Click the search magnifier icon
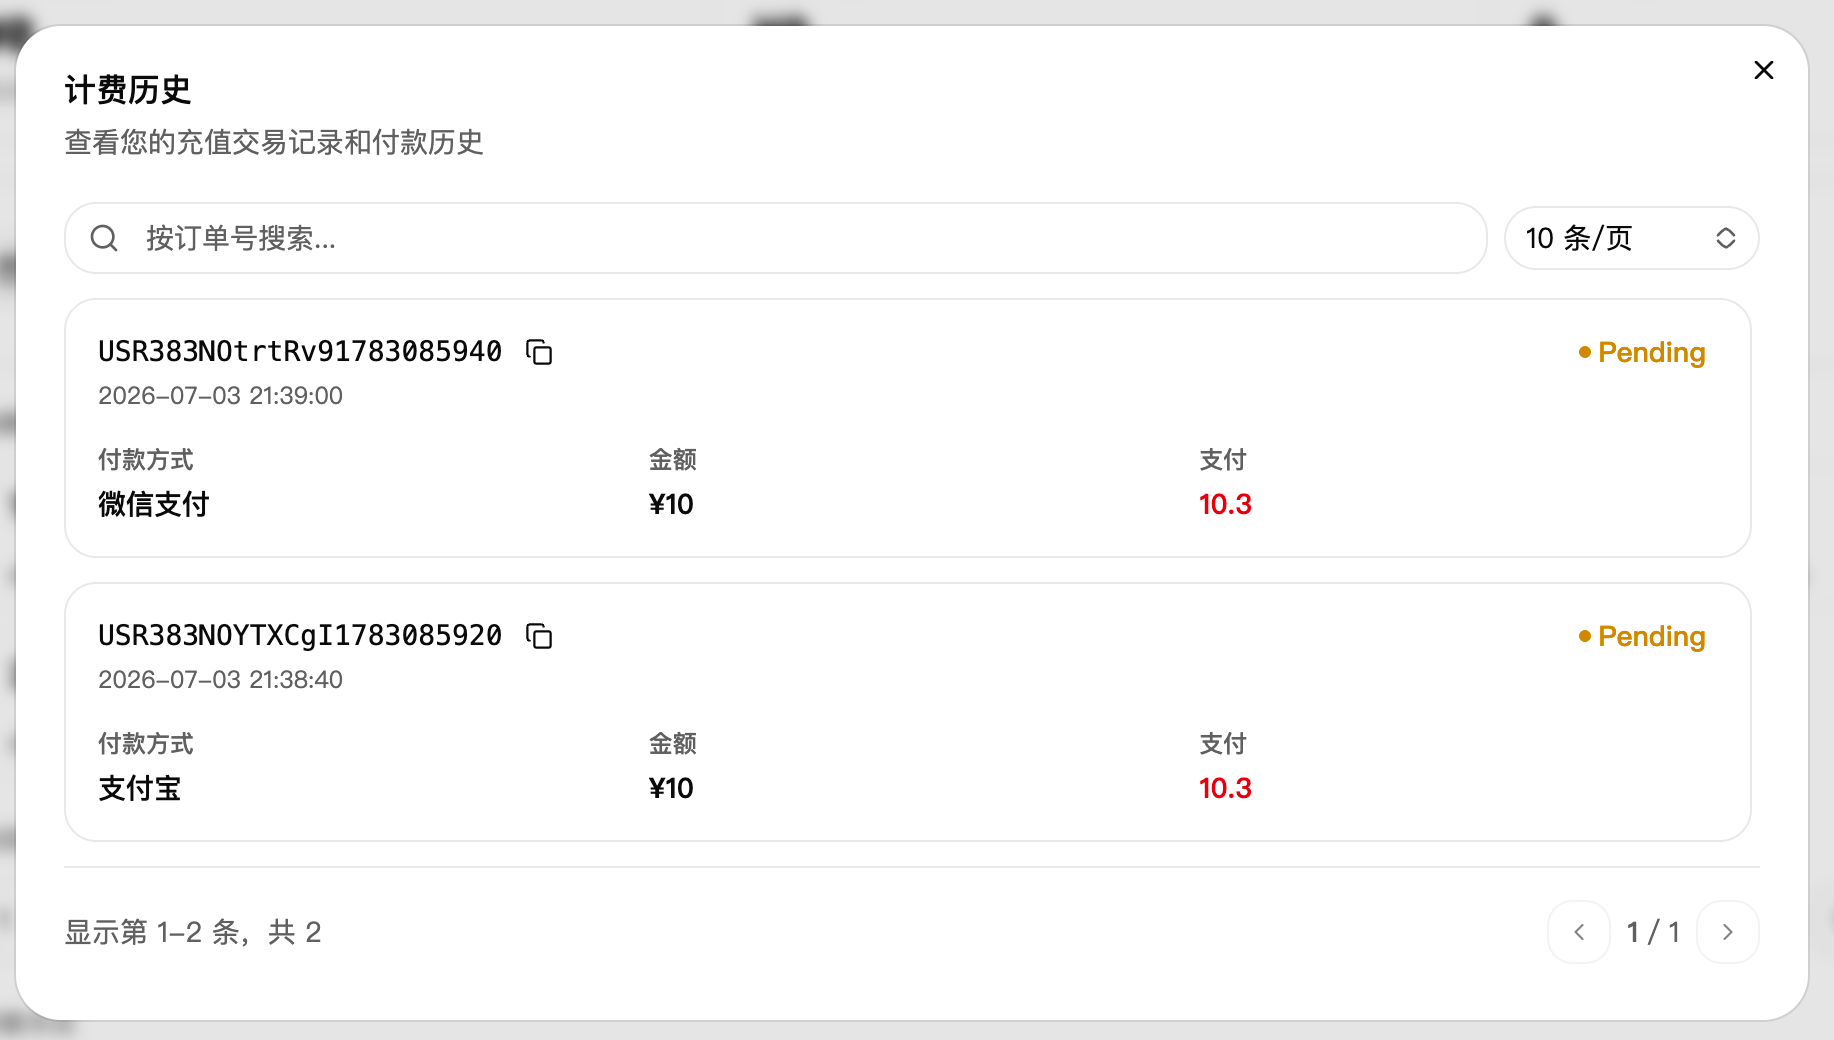This screenshot has height=1040, width=1834. pyautogui.click(x=104, y=238)
